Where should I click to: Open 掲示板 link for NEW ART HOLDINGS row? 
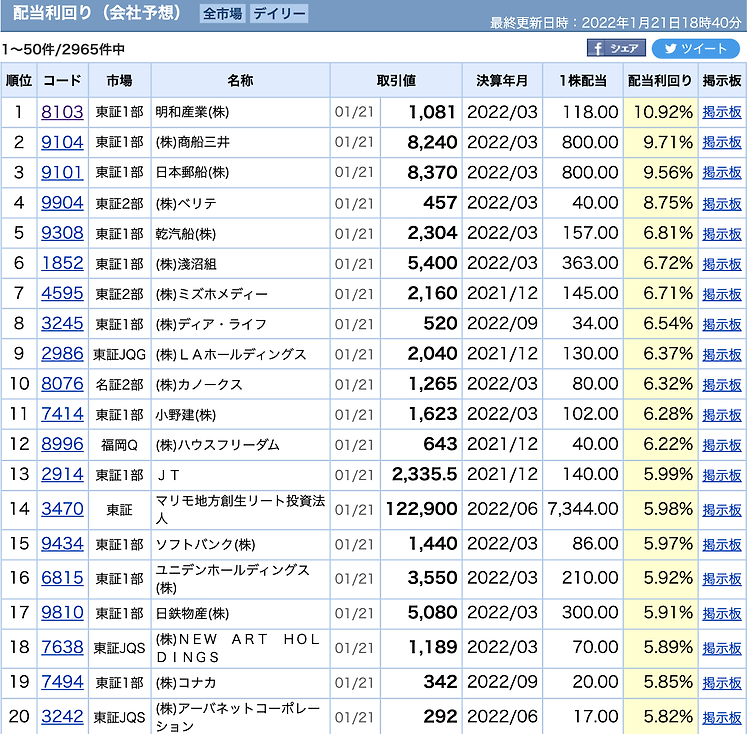click(722, 648)
